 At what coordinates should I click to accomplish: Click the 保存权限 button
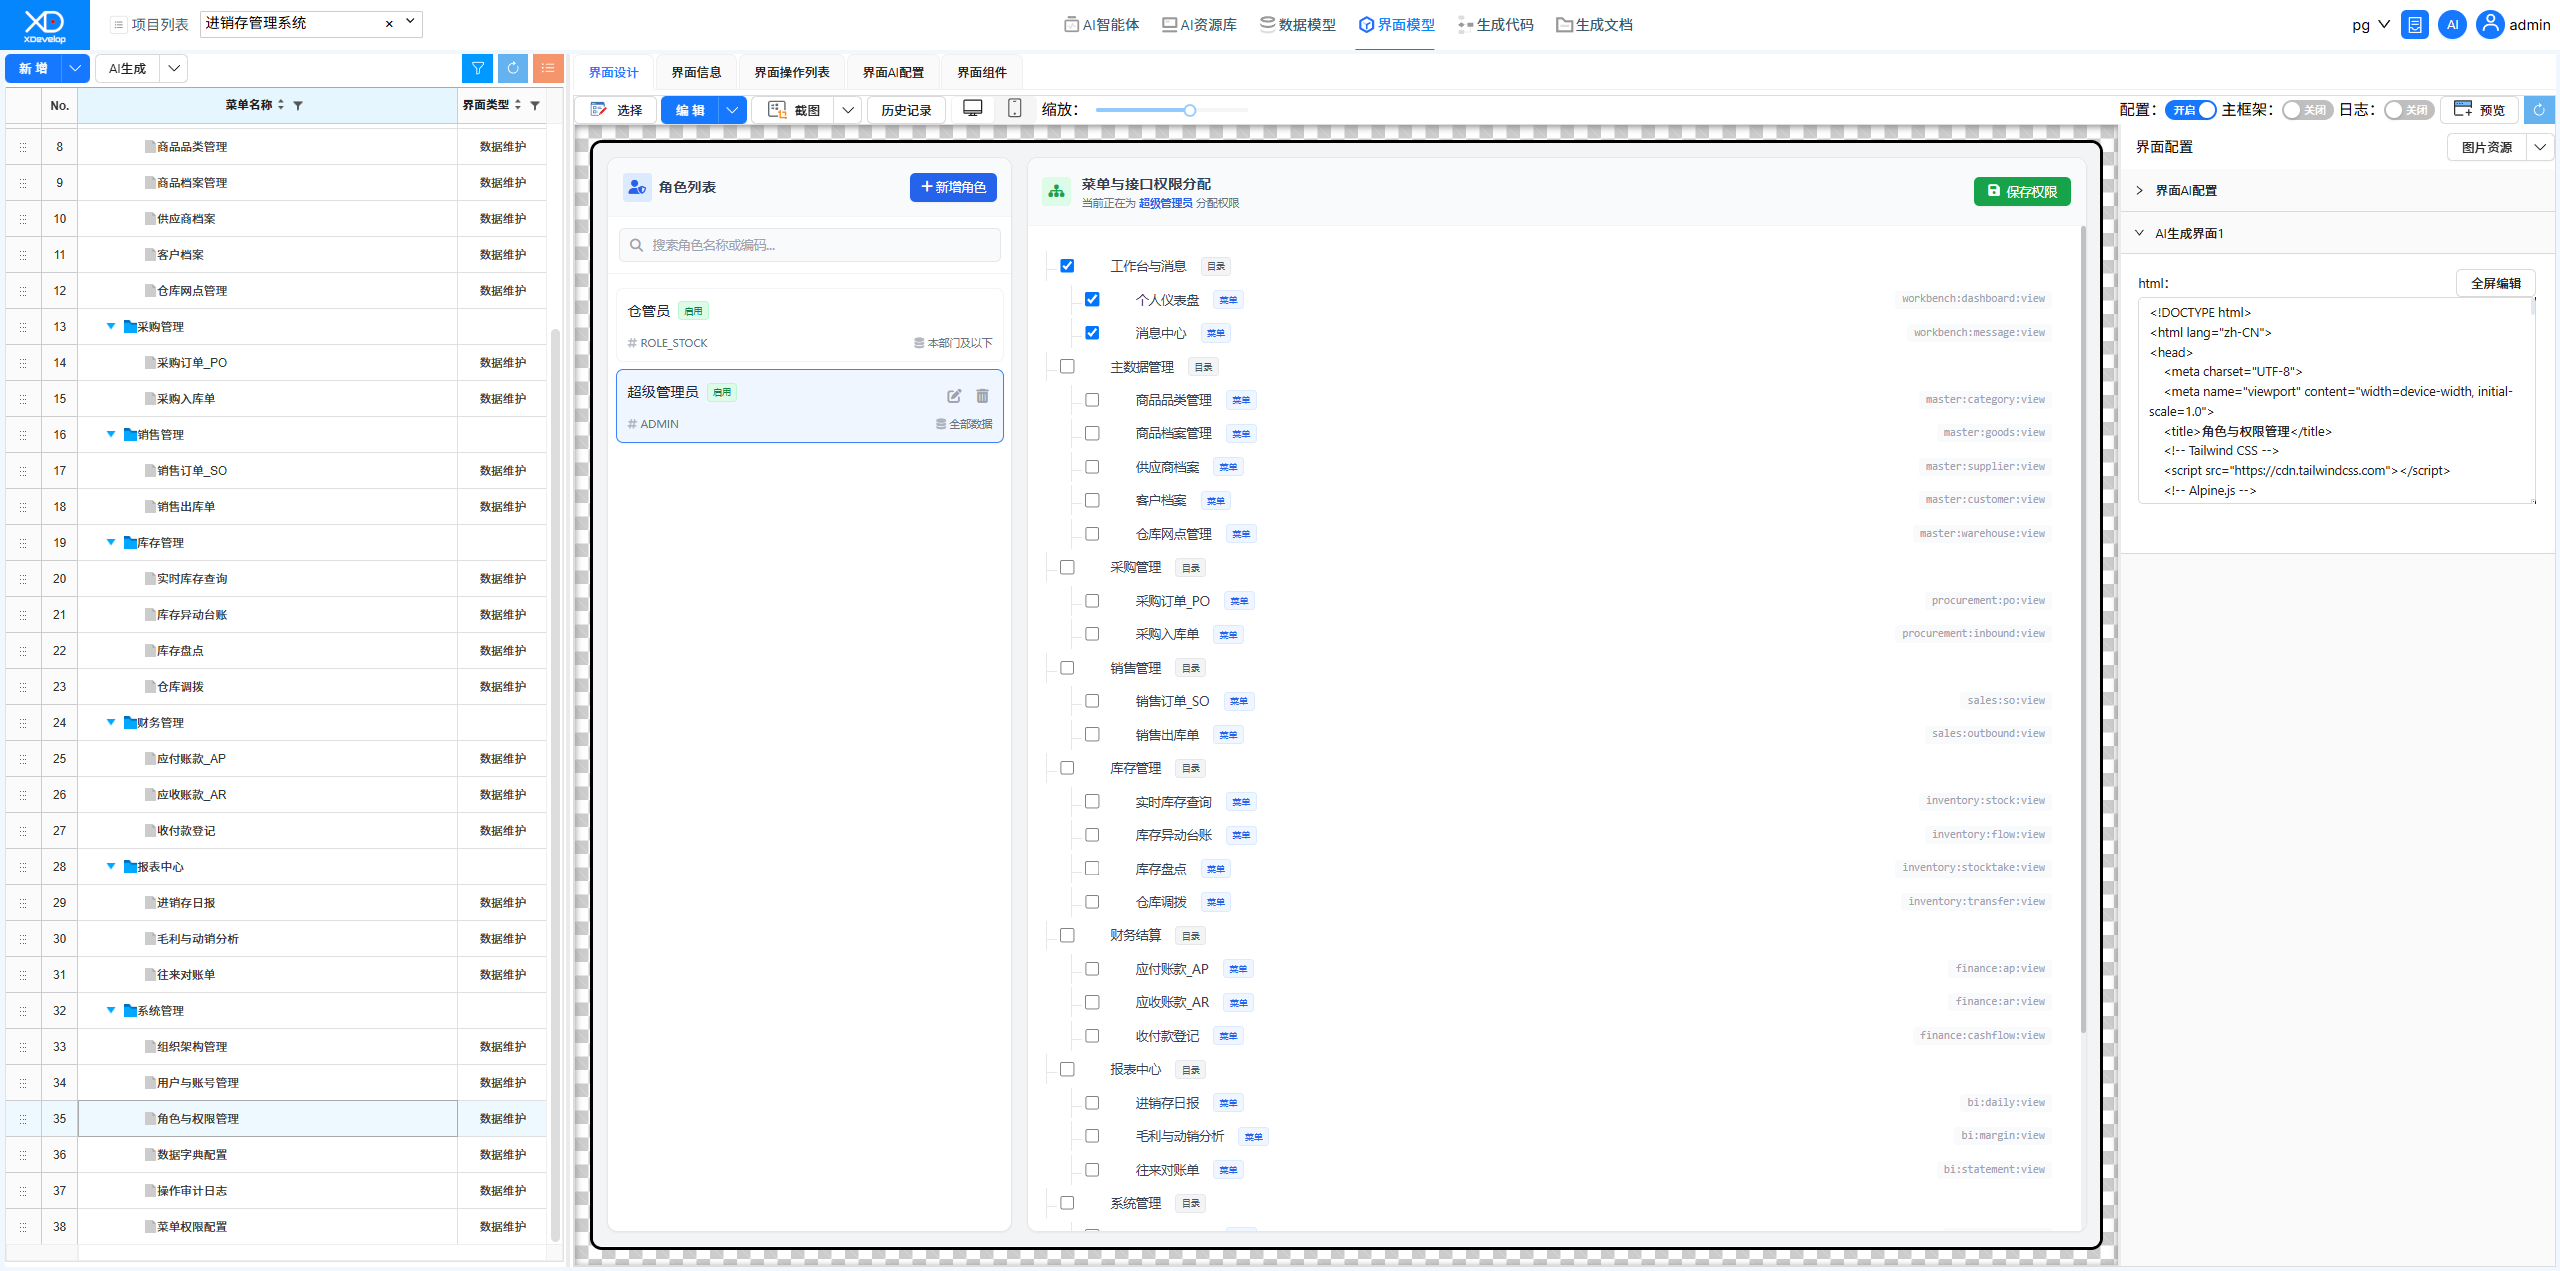point(2022,191)
